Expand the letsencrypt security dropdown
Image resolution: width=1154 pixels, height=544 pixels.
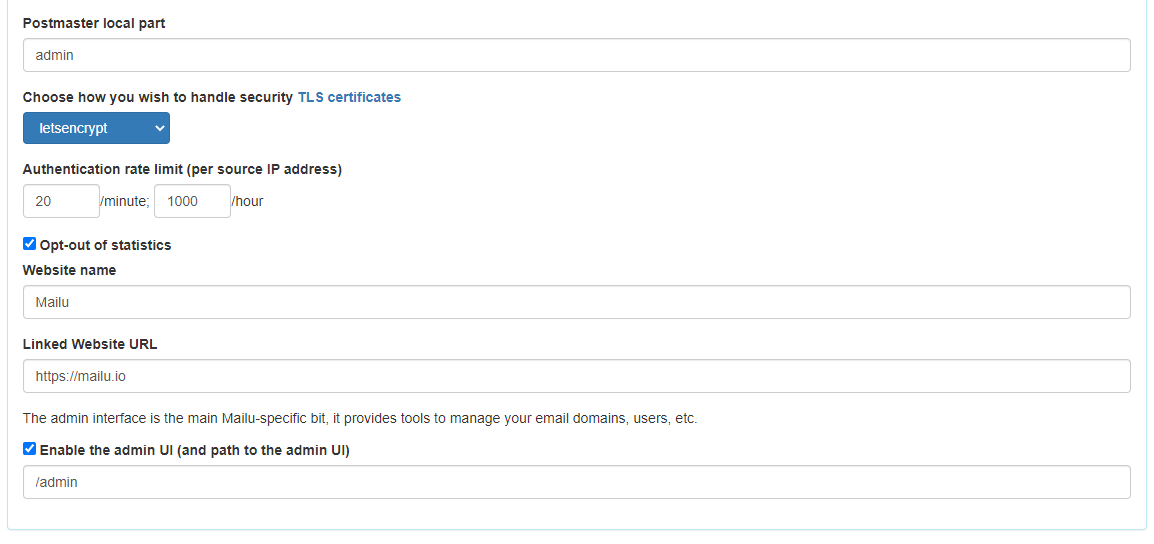point(96,128)
